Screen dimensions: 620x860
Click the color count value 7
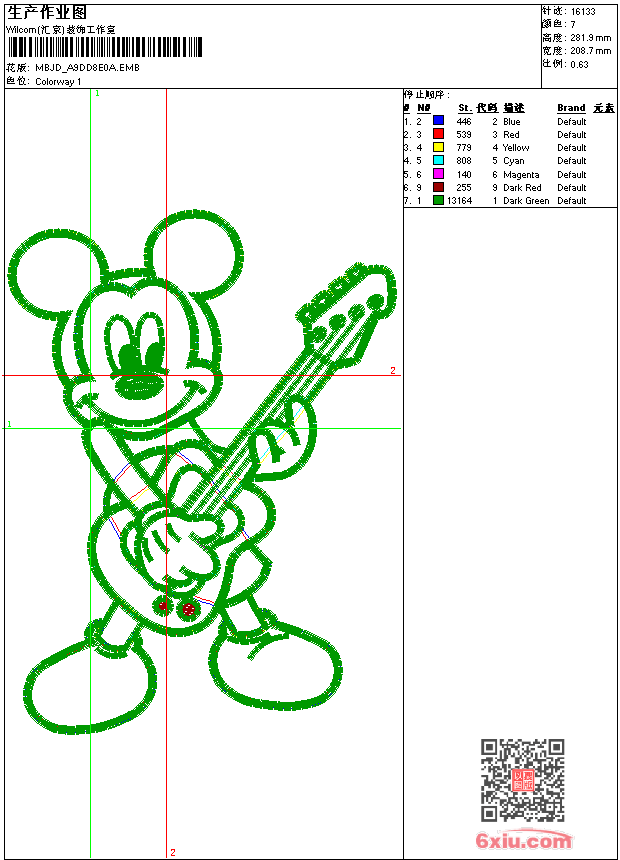(573, 25)
